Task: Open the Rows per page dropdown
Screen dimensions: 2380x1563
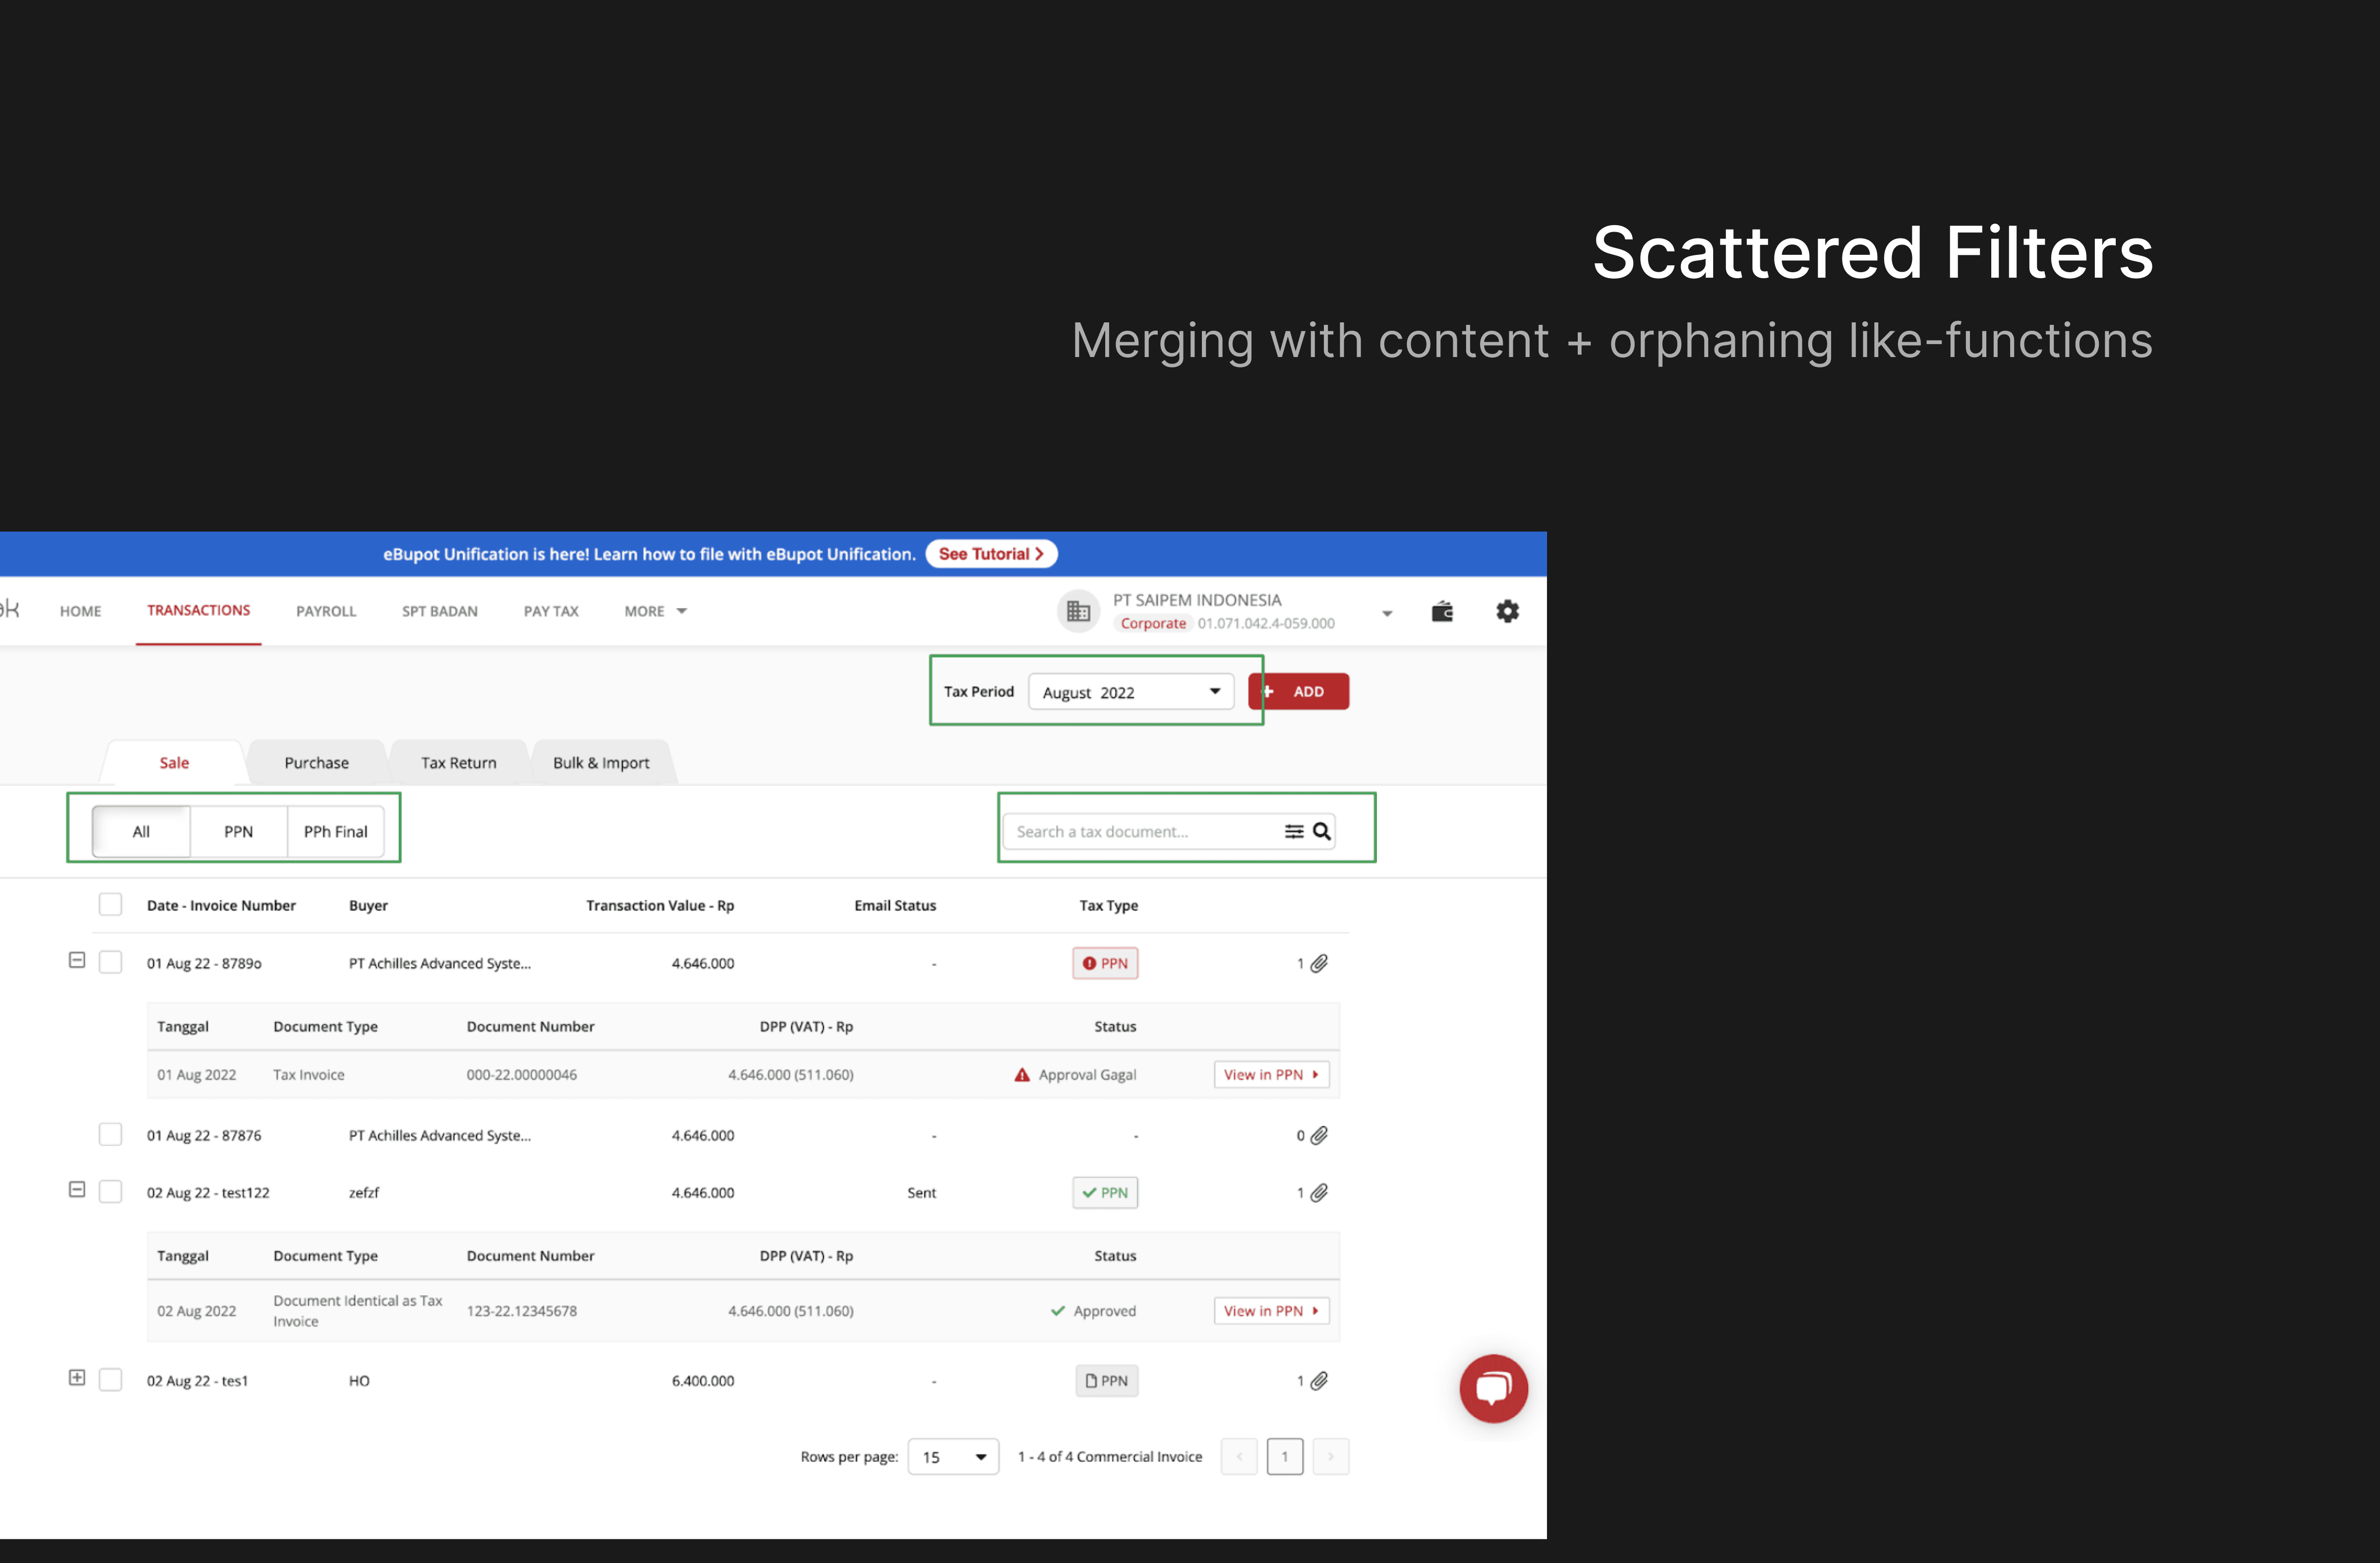Action: point(953,1457)
